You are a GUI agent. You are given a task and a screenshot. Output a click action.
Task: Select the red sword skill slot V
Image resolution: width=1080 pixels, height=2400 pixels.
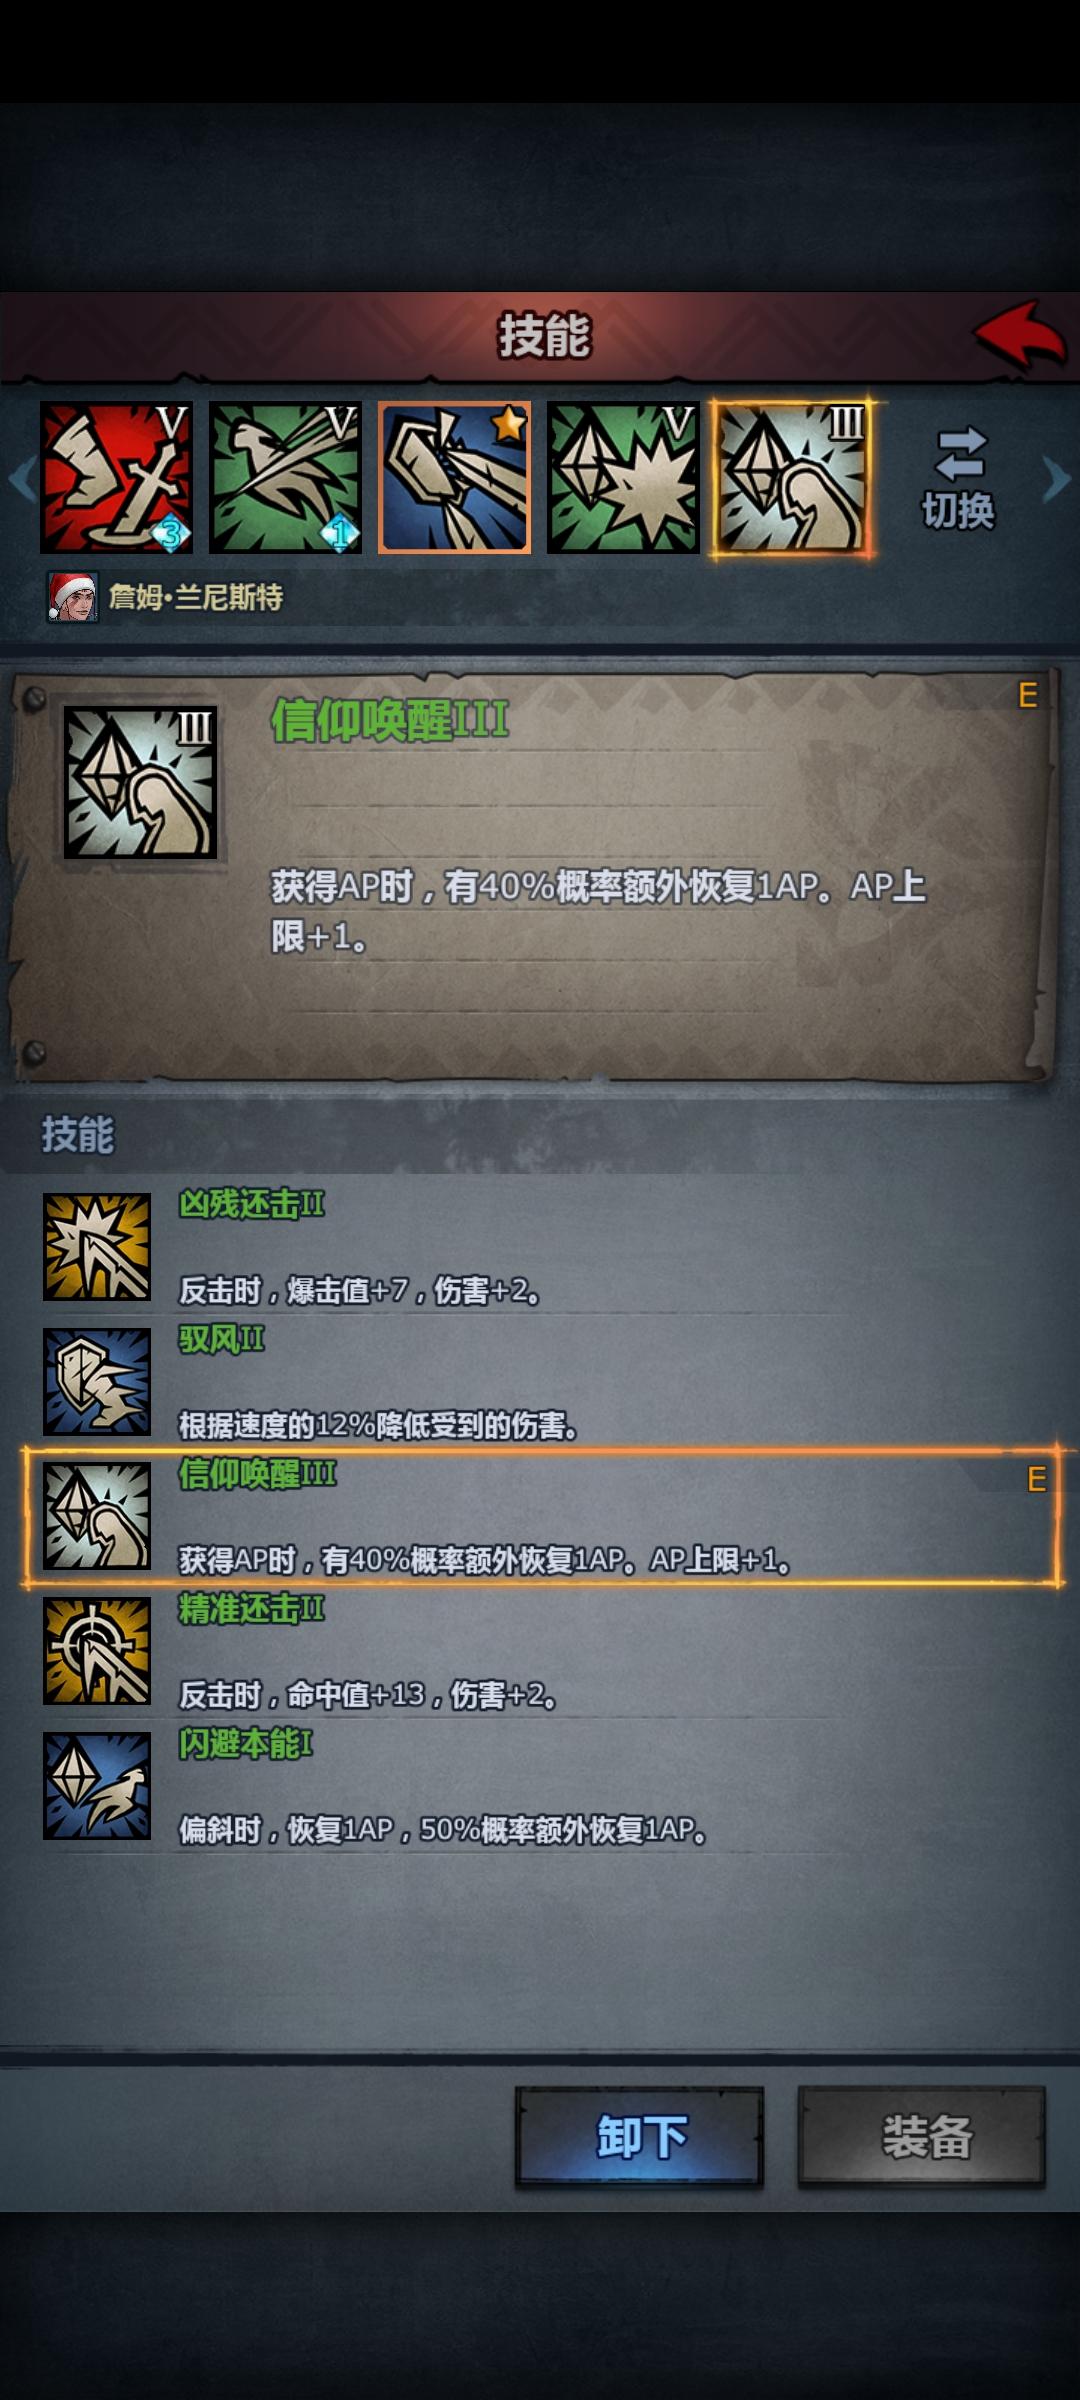click(x=116, y=478)
